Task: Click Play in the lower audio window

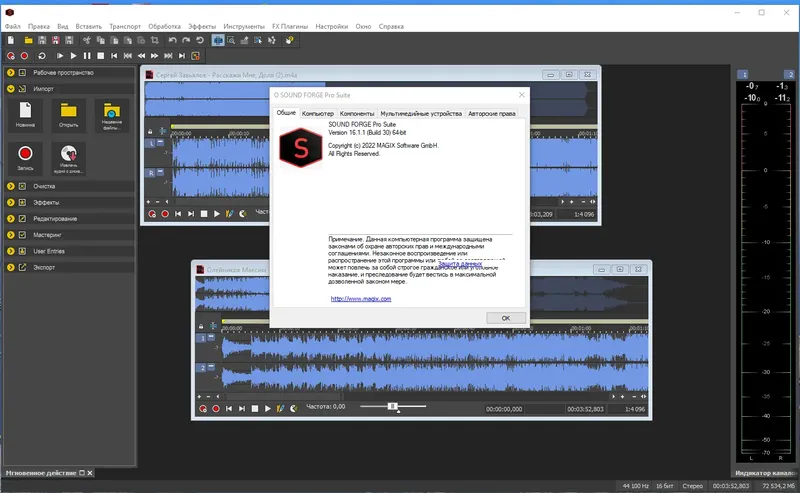Action: click(267, 409)
